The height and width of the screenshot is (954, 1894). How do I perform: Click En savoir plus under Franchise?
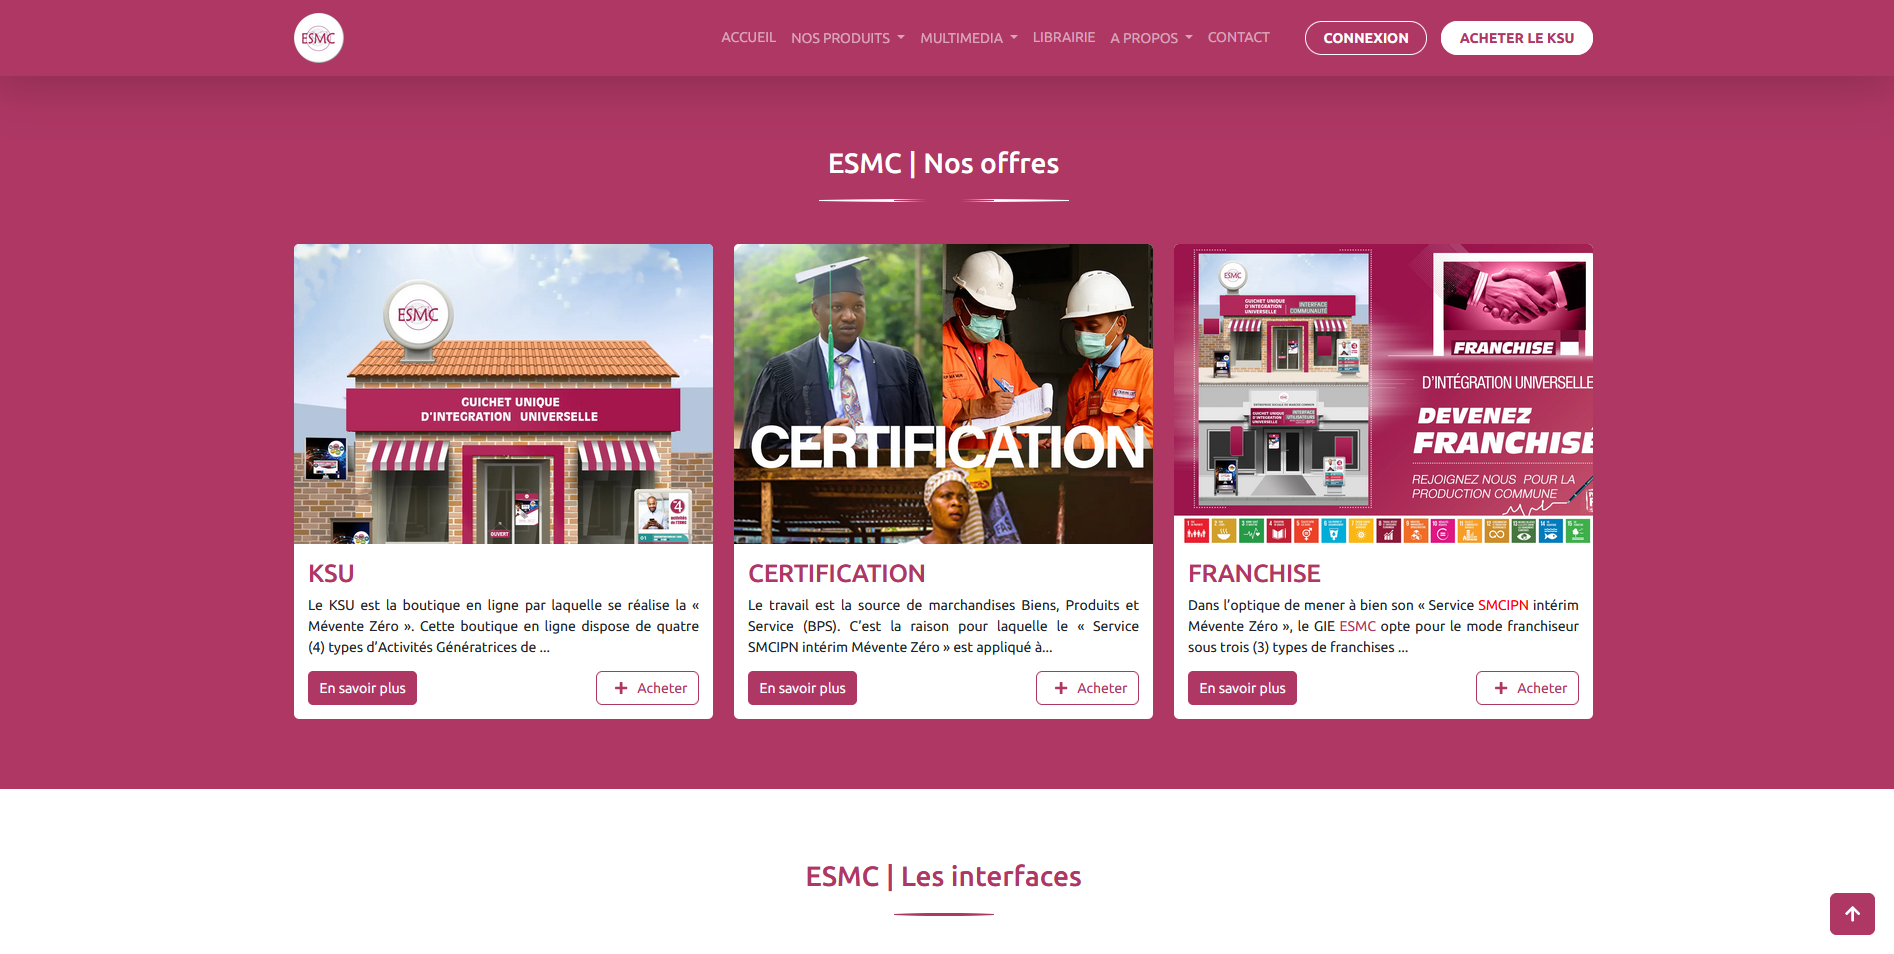1242,688
